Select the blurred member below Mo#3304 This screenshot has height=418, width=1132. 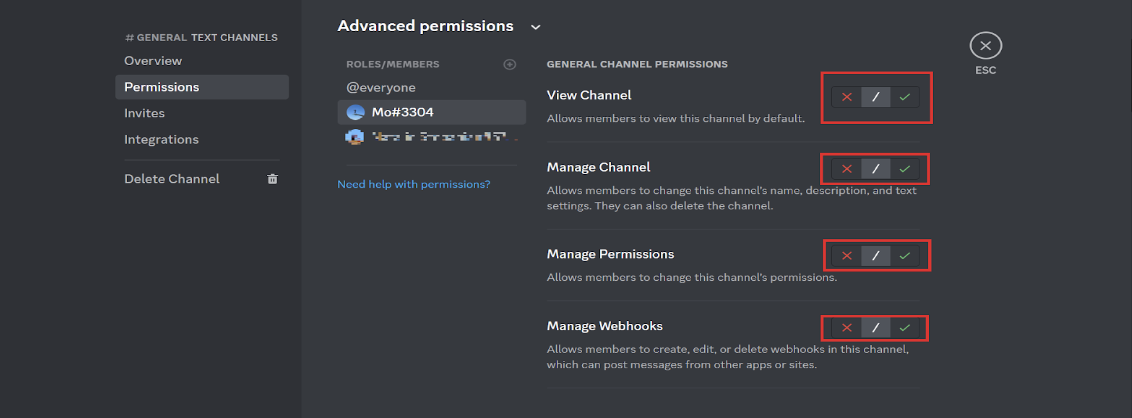click(x=430, y=136)
